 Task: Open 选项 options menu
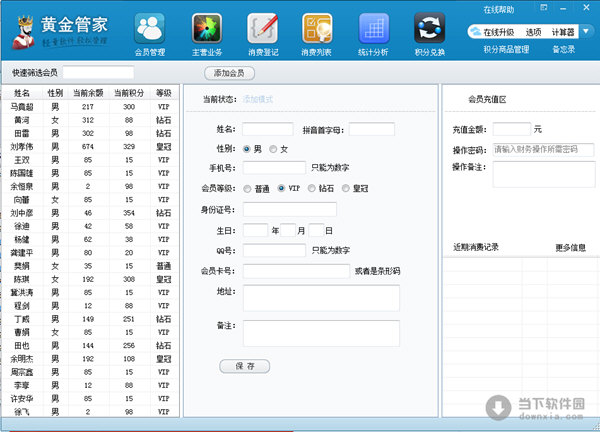[x=533, y=32]
